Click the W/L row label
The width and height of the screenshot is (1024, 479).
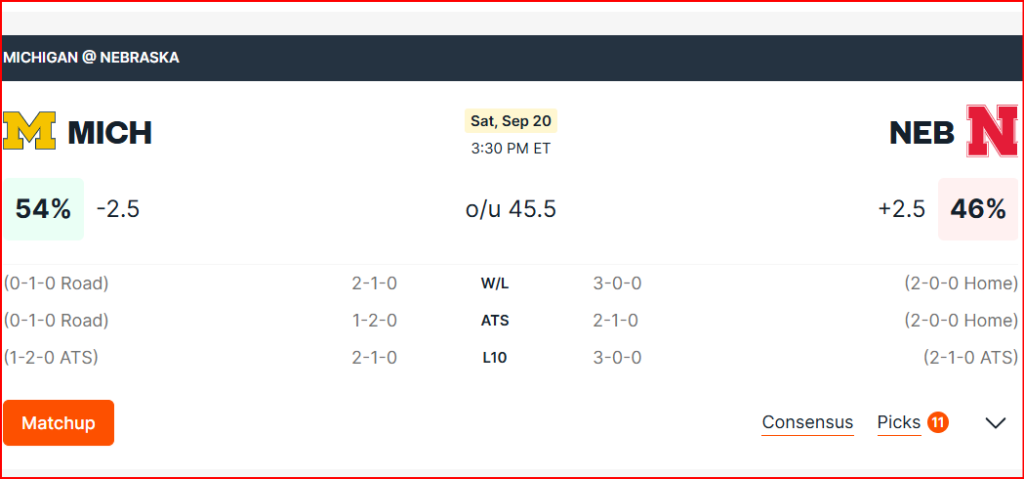[495, 284]
